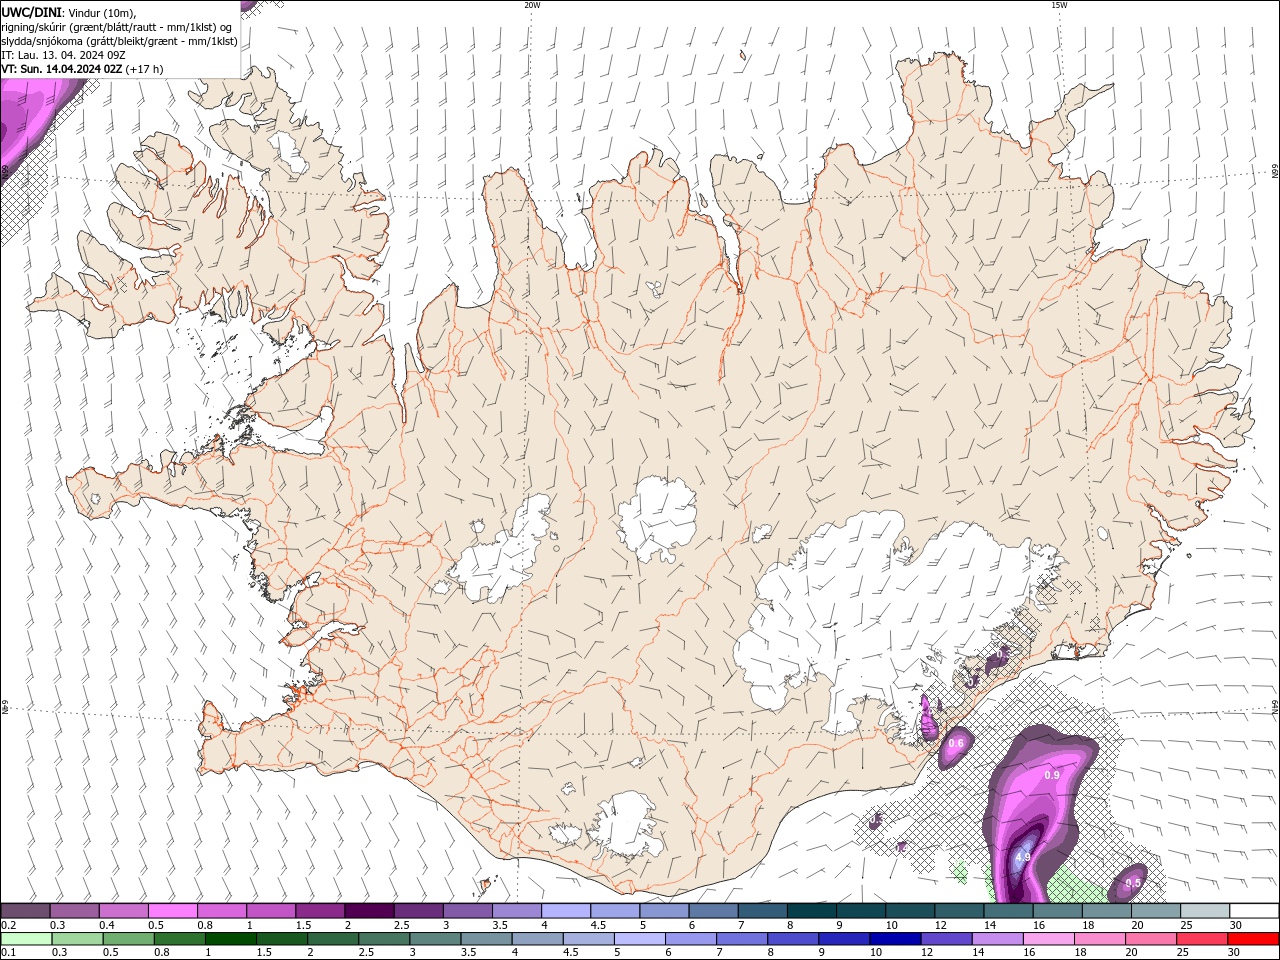Click the IT: Lau. 13. 04. 2024 09Z line
The height and width of the screenshot is (960, 1280).
tap(63, 55)
